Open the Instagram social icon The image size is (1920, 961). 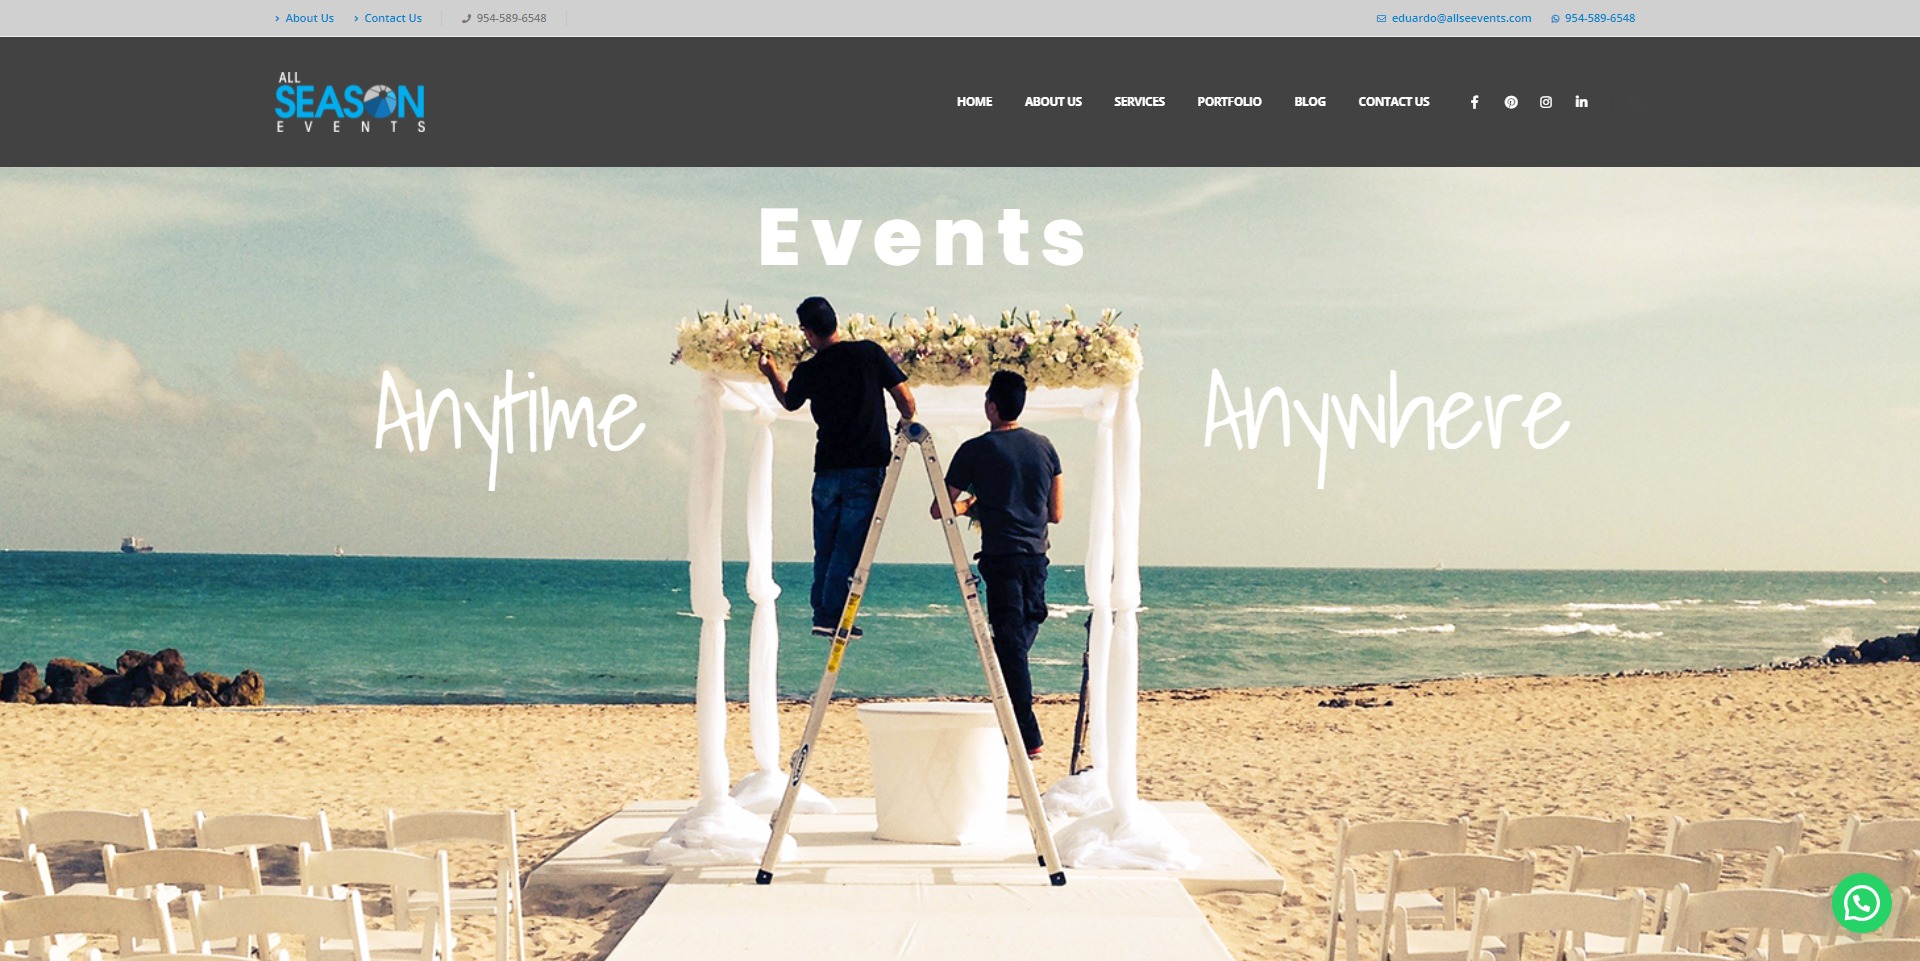(1546, 102)
